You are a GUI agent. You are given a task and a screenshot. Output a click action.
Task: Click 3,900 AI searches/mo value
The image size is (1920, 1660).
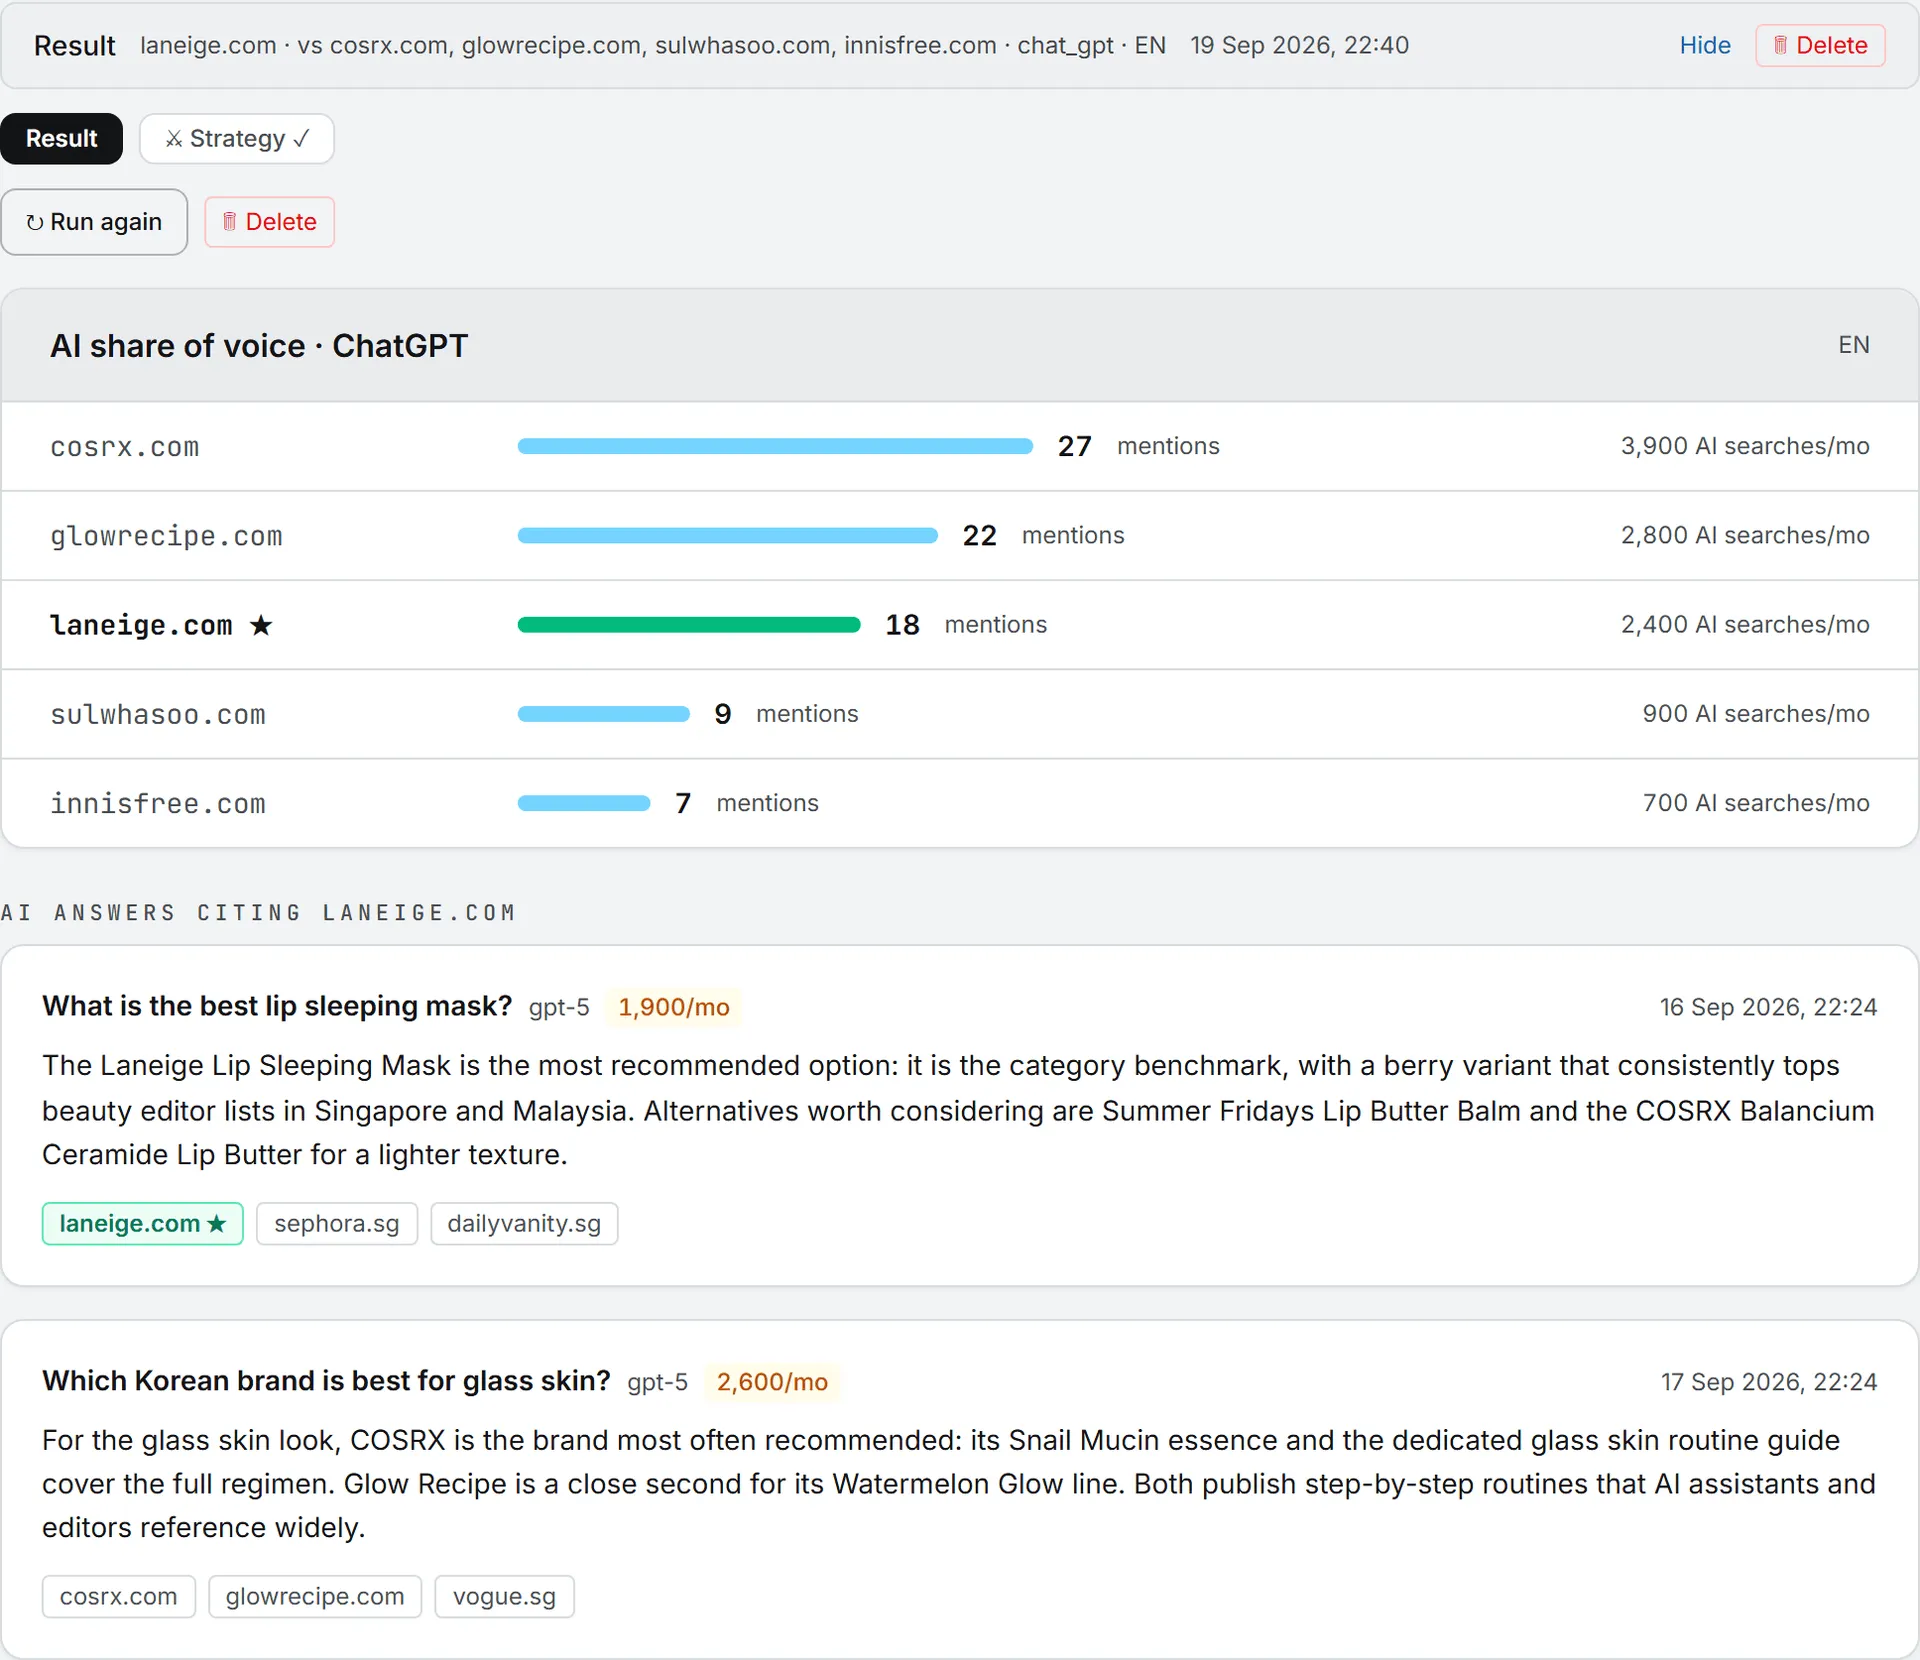1745,447
